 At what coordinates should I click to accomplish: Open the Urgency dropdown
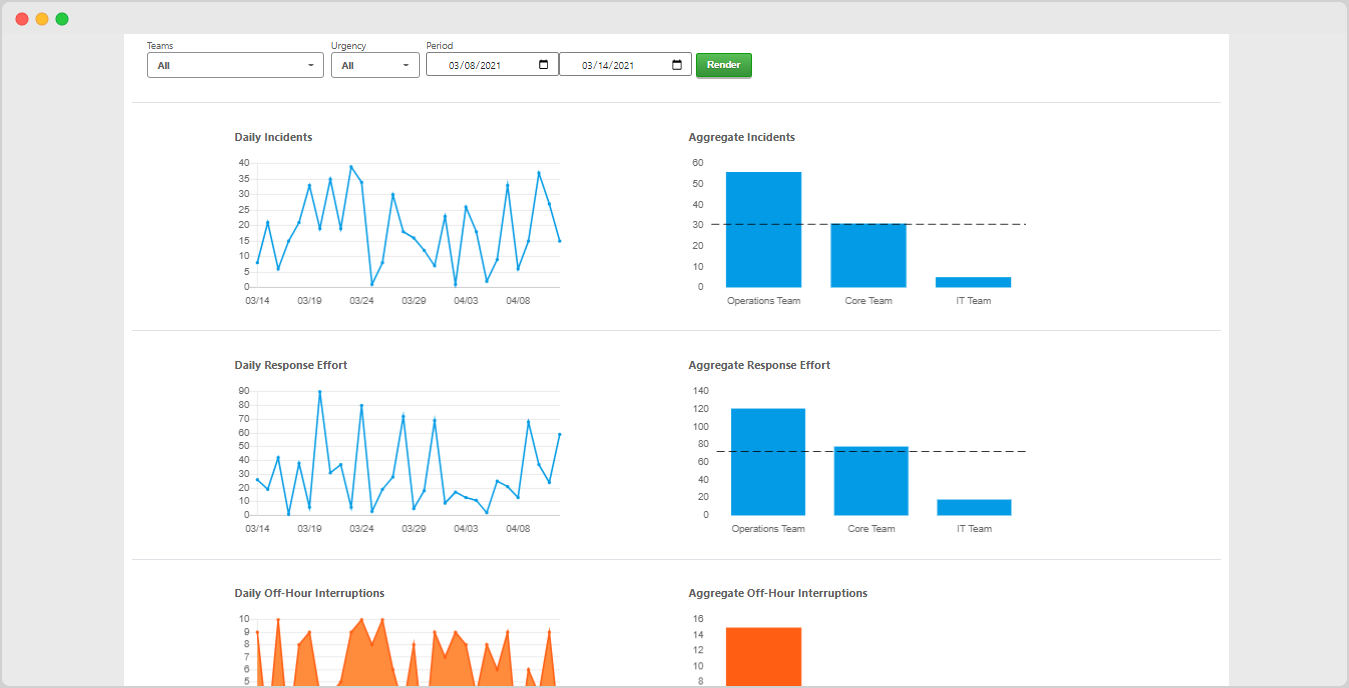click(x=375, y=65)
